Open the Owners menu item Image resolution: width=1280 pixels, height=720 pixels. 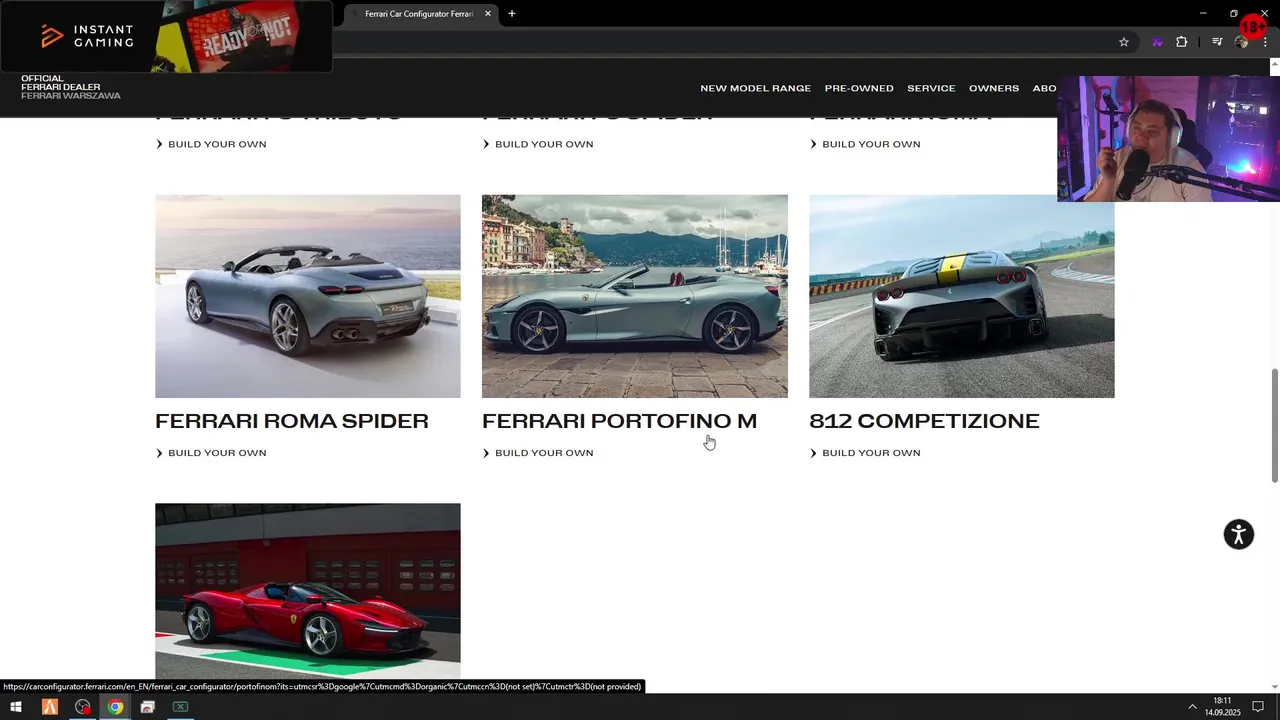994,88
